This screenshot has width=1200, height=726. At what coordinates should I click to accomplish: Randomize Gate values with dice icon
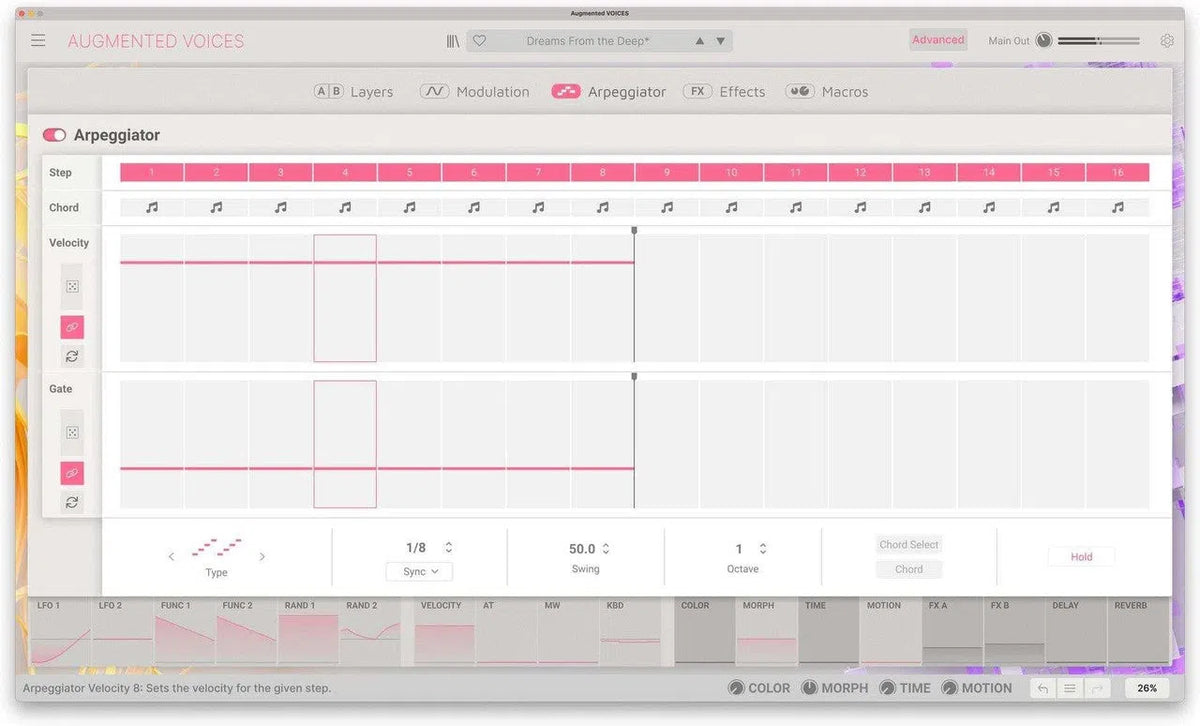pos(72,433)
